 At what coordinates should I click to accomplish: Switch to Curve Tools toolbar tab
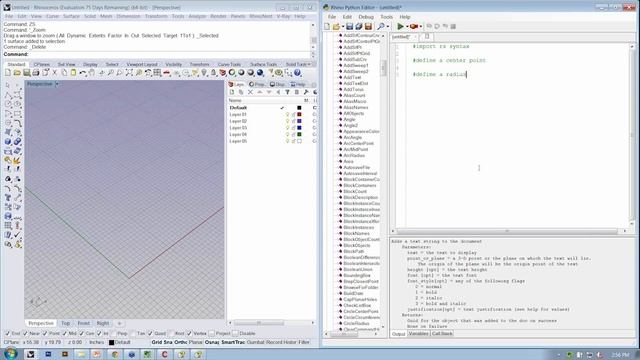(x=229, y=64)
